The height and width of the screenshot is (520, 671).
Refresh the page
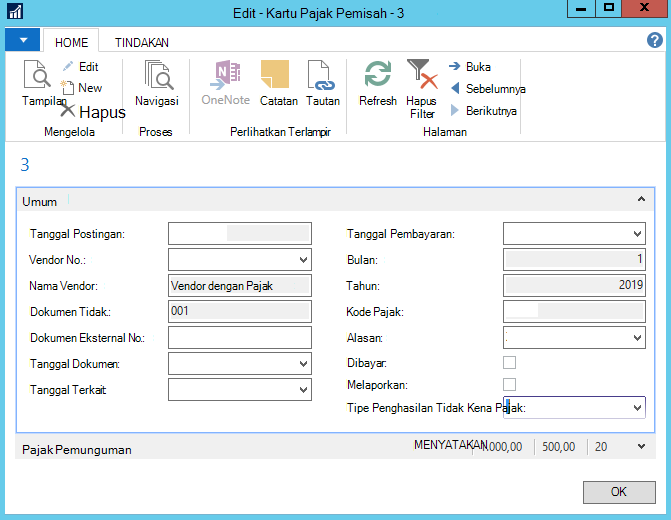(x=377, y=83)
